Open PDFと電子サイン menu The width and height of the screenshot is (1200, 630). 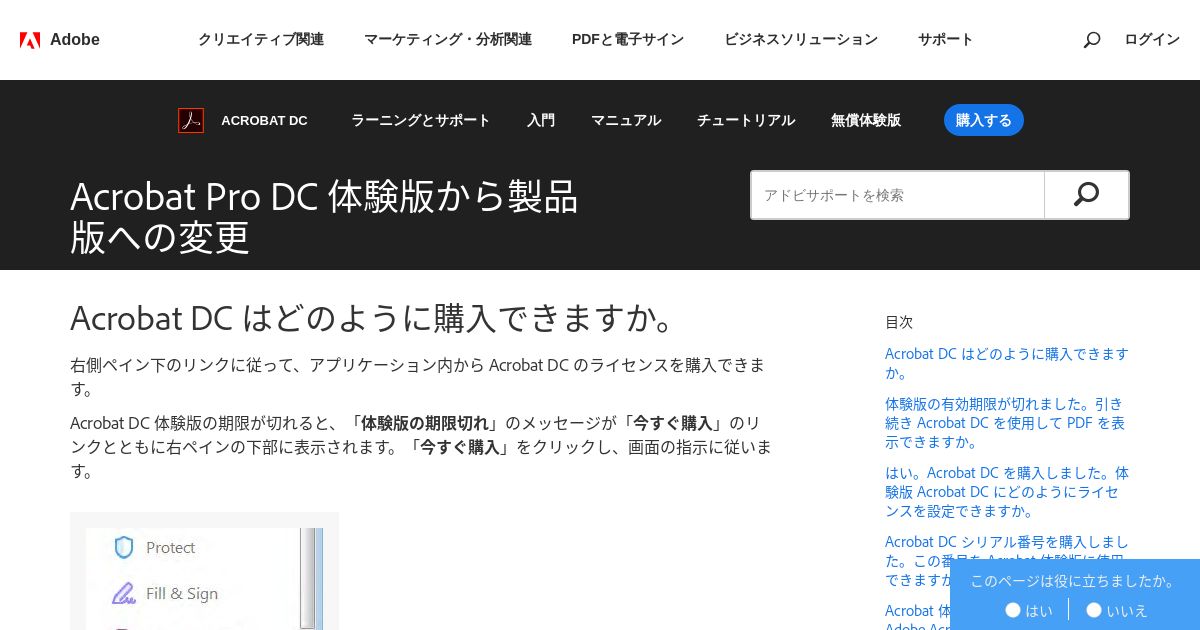(628, 40)
